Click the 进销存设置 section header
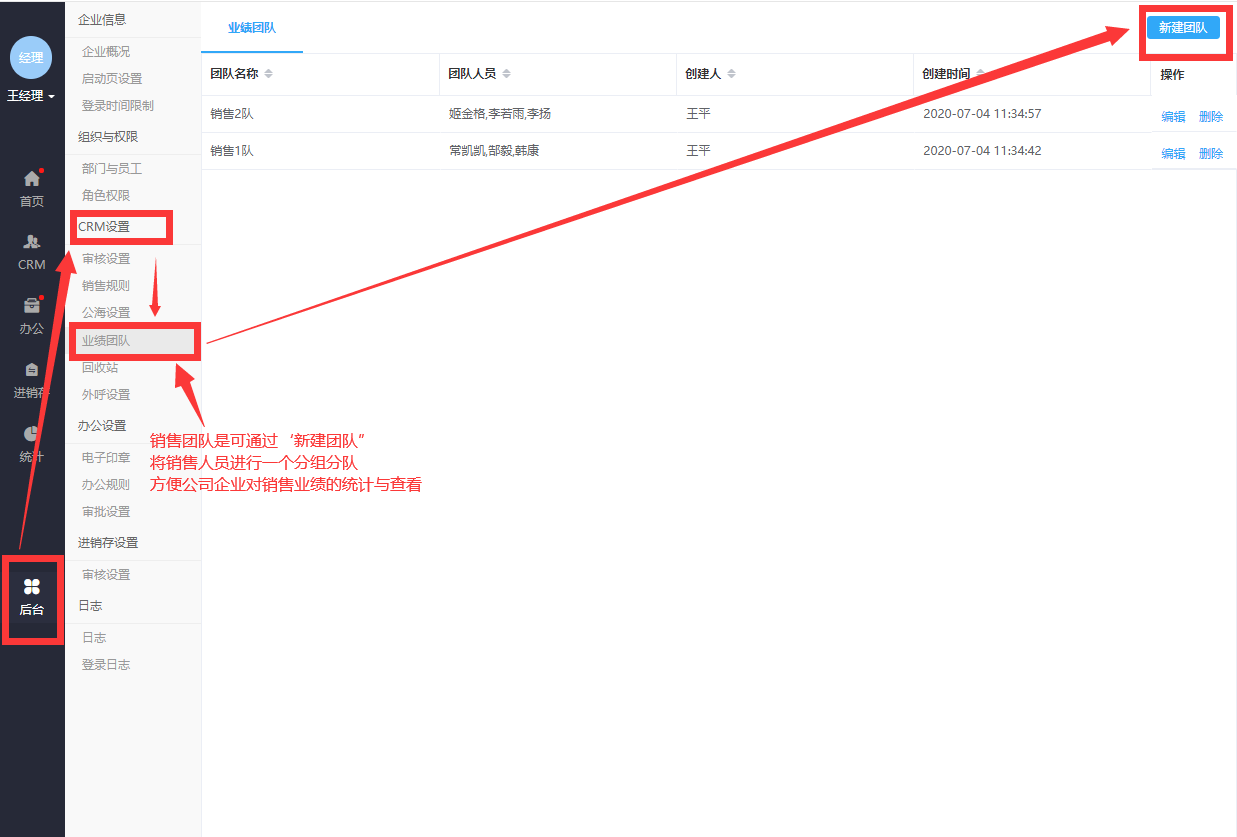Screen dimensions: 1237x837 click(x=108, y=543)
